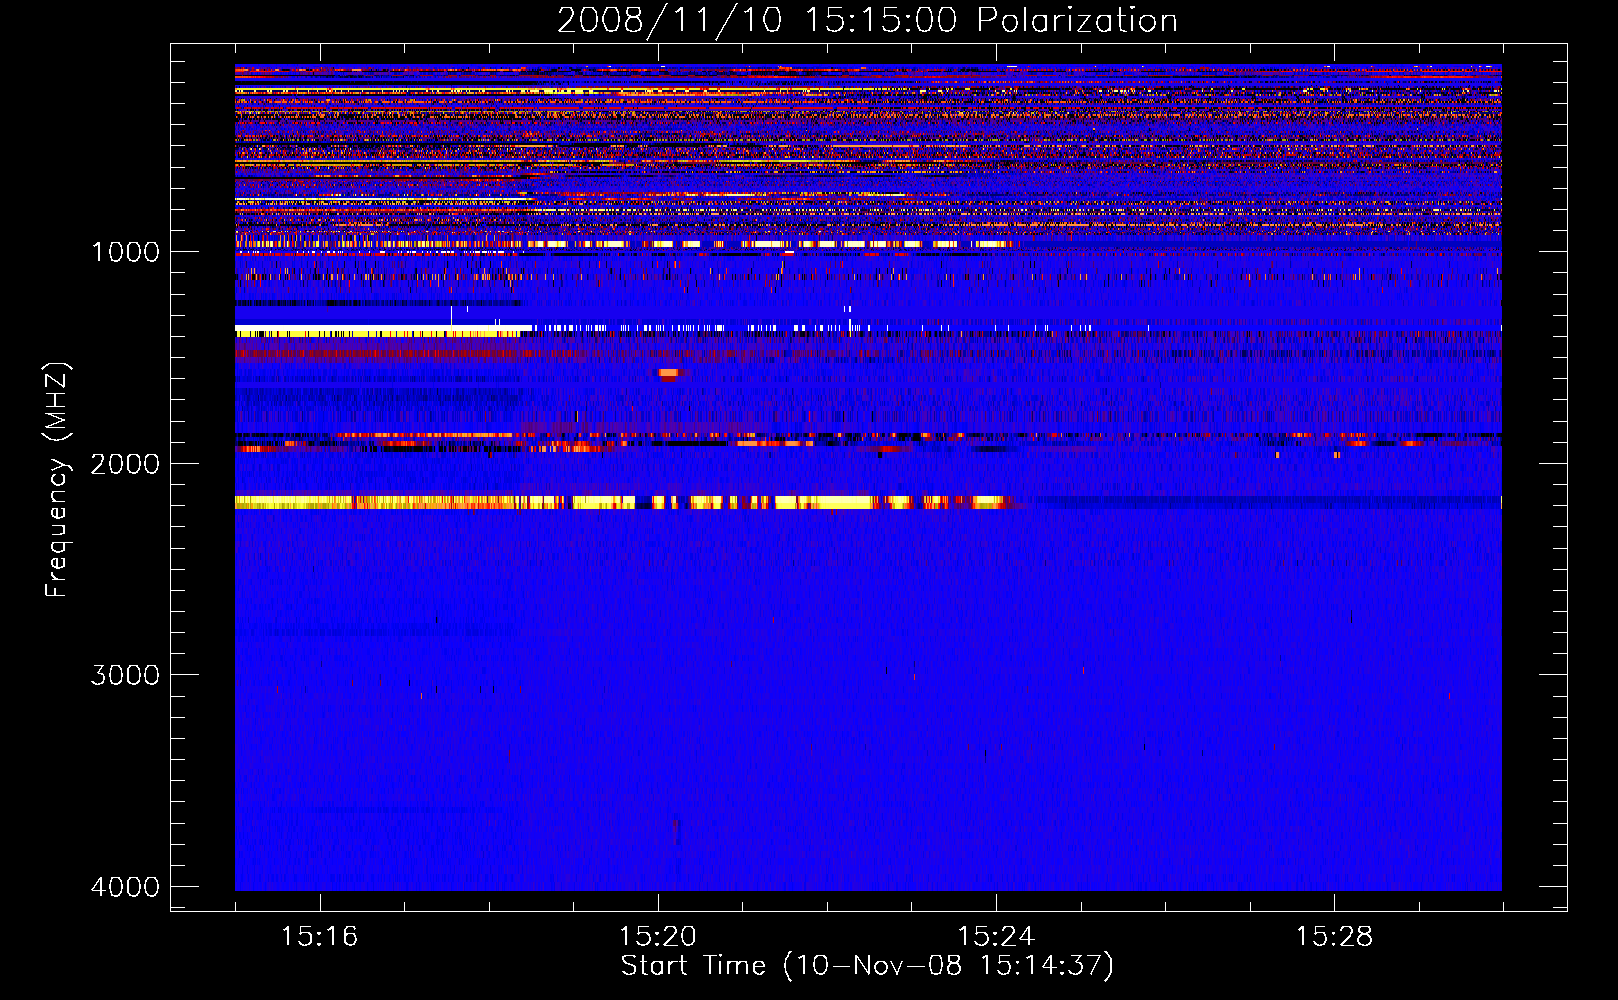Click the white-yellow band near 1350 MHz
This screenshot has width=1618, height=1000.
click(x=382, y=330)
